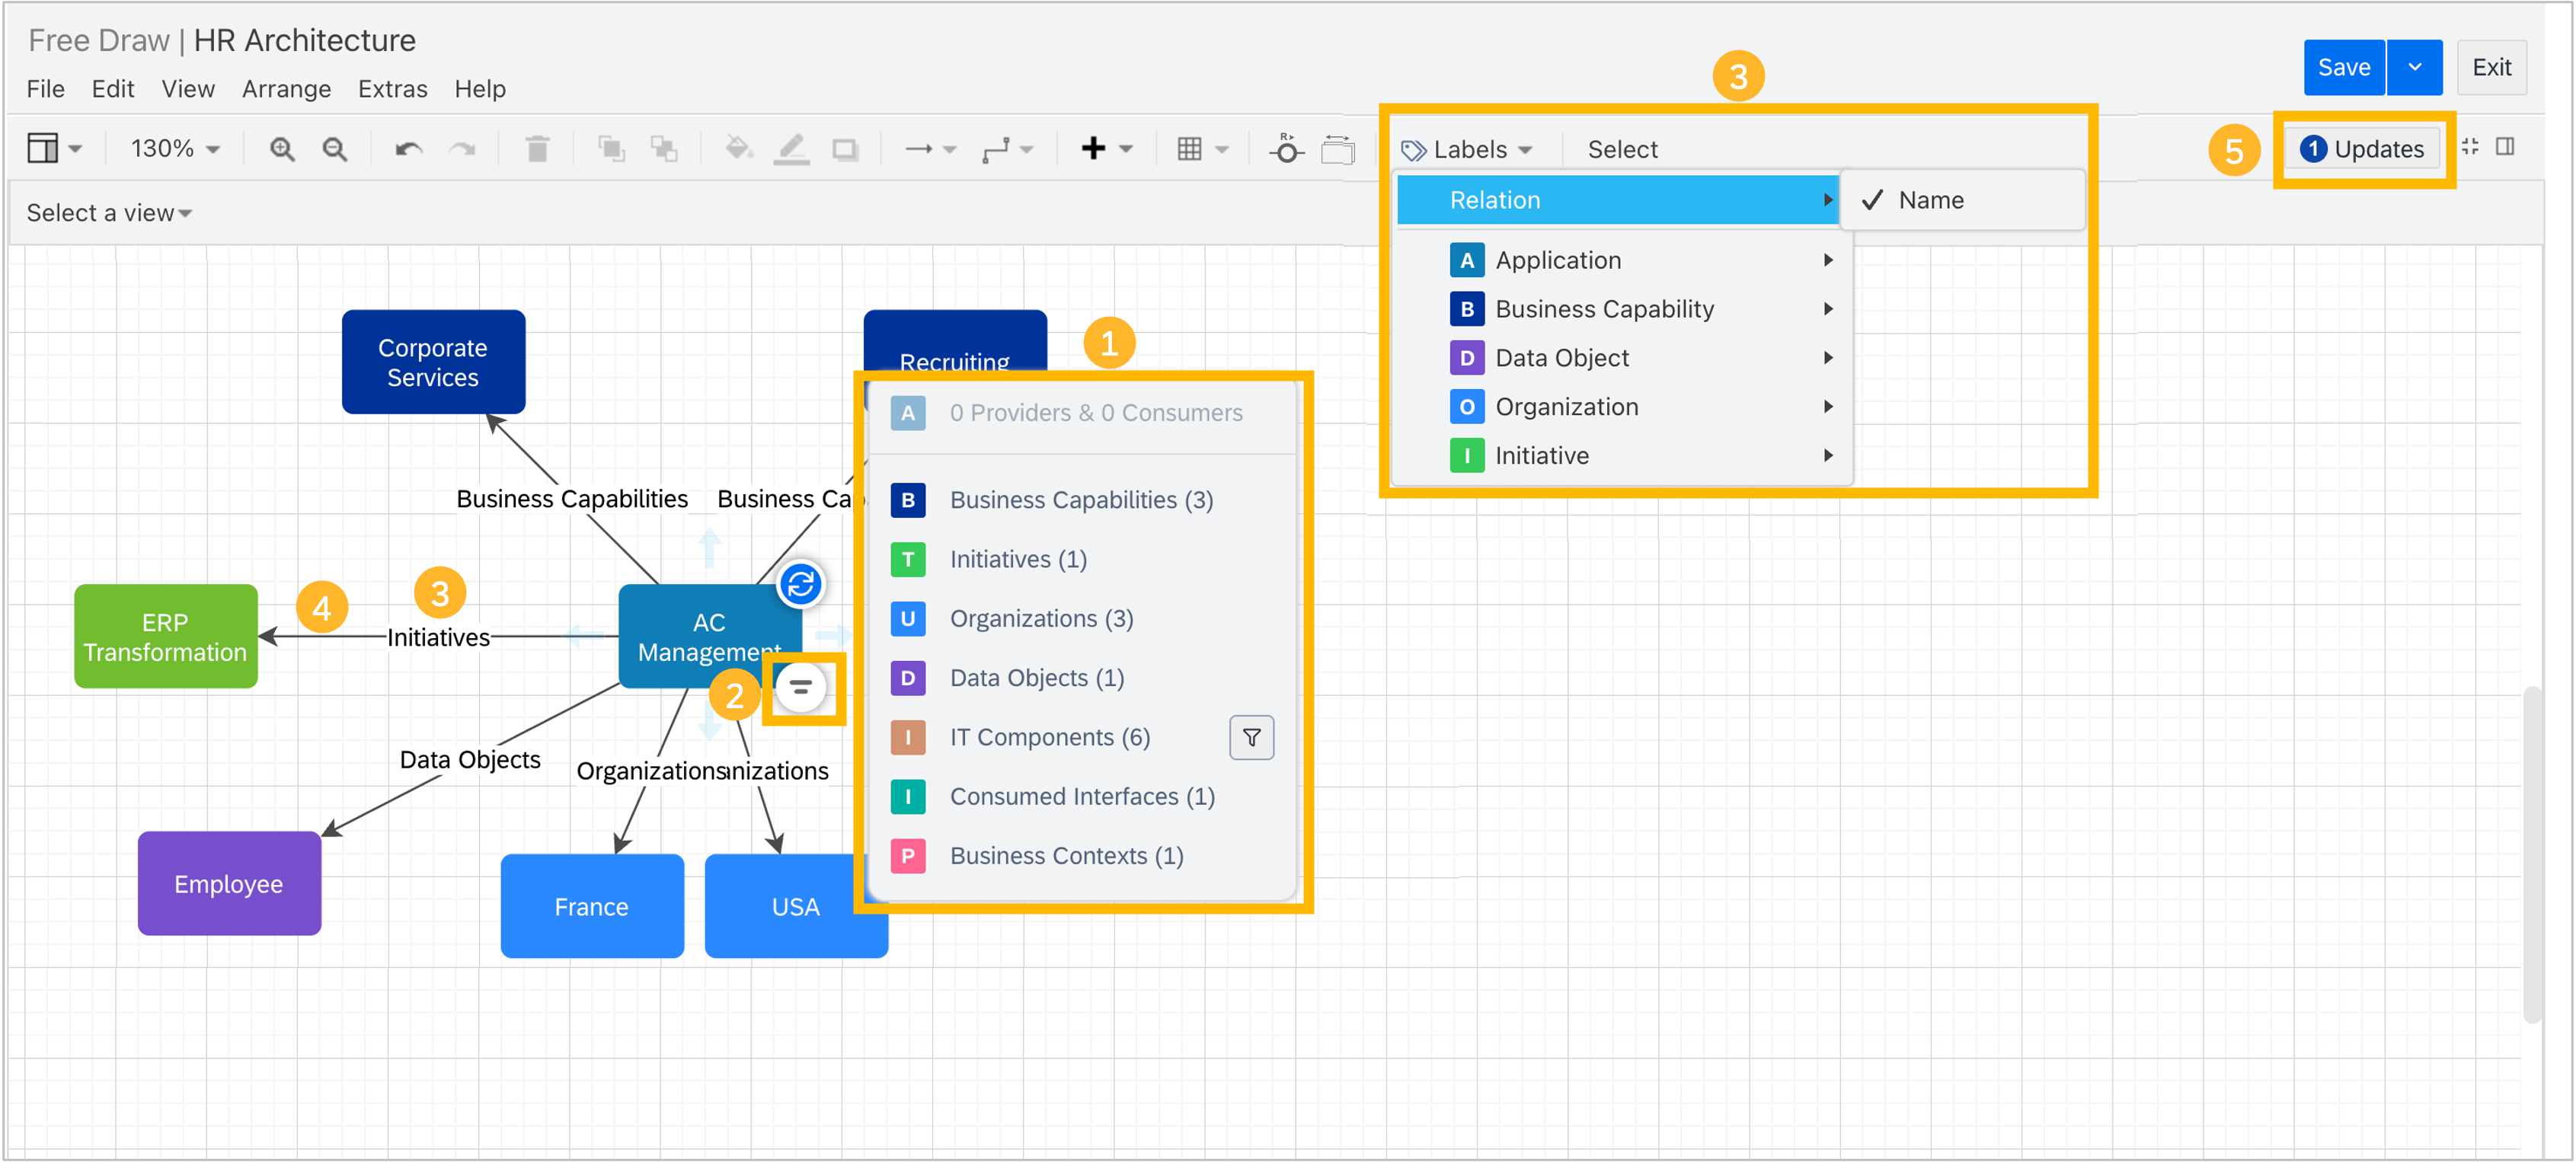
Task: Click the line color pencil icon
Action: tap(791, 150)
